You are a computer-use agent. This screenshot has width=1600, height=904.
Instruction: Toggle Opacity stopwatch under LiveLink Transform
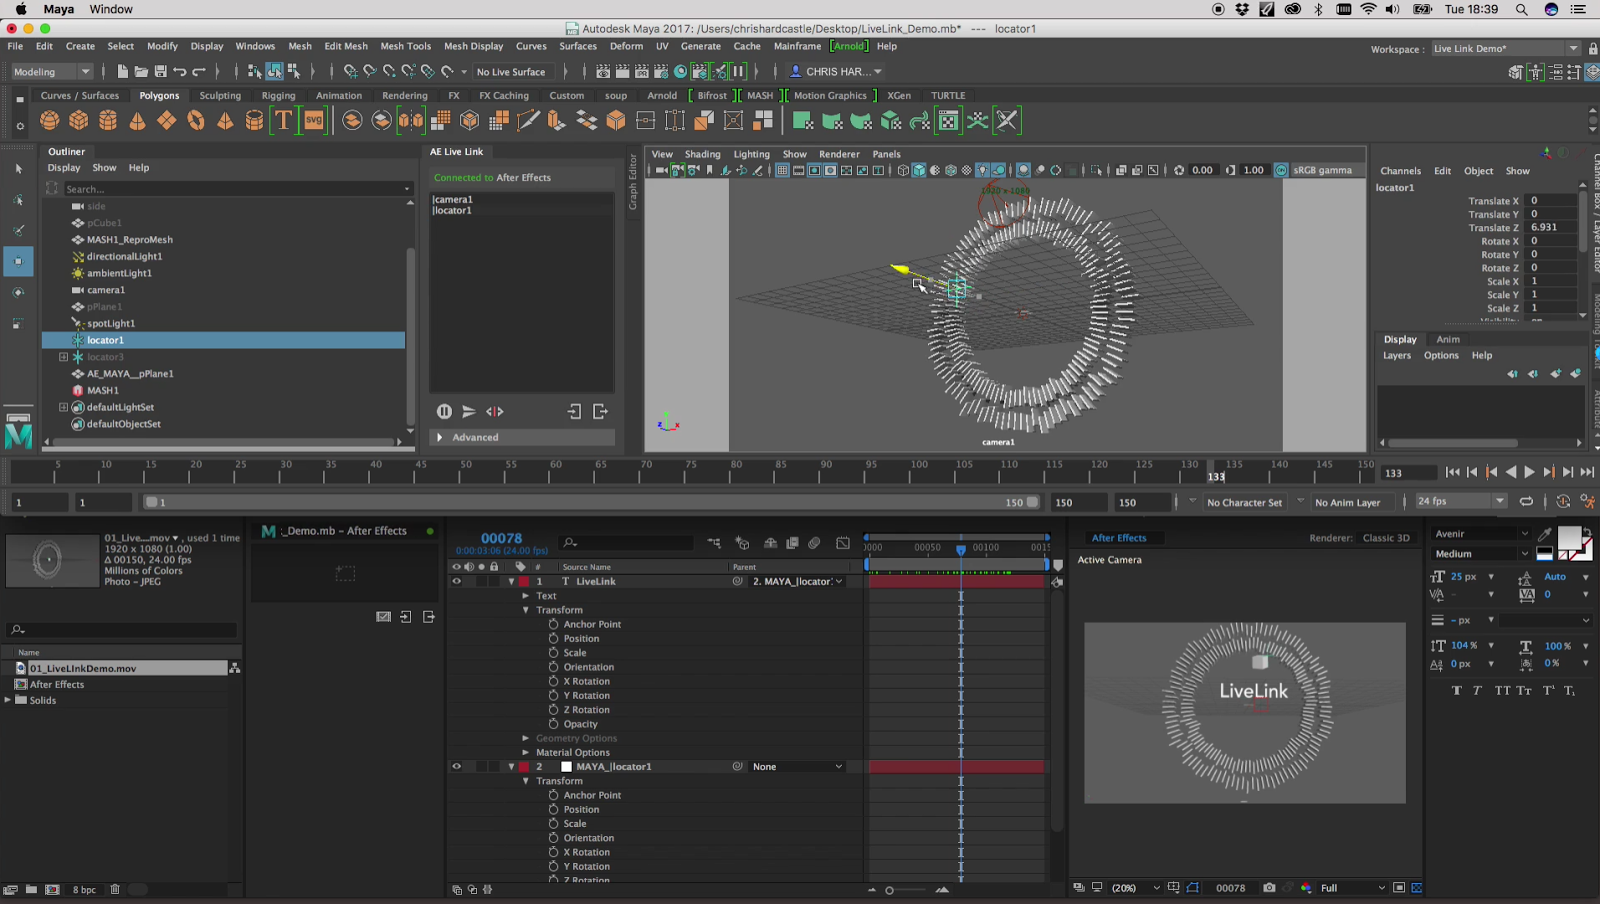pyautogui.click(x=553, y=724)
